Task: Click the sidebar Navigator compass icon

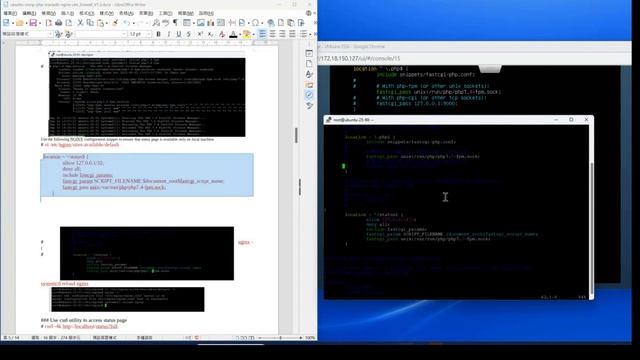Action: pyautogui.click(x=309, y=95)
